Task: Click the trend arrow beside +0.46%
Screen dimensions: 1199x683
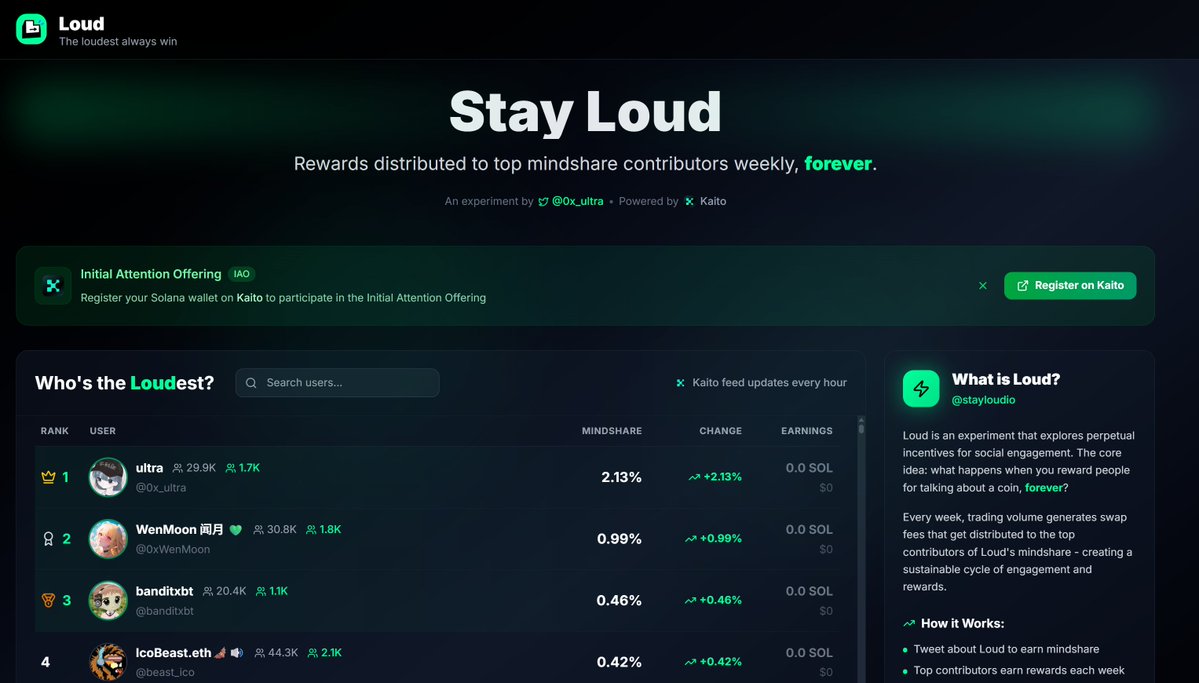Action: coord(690,600)
